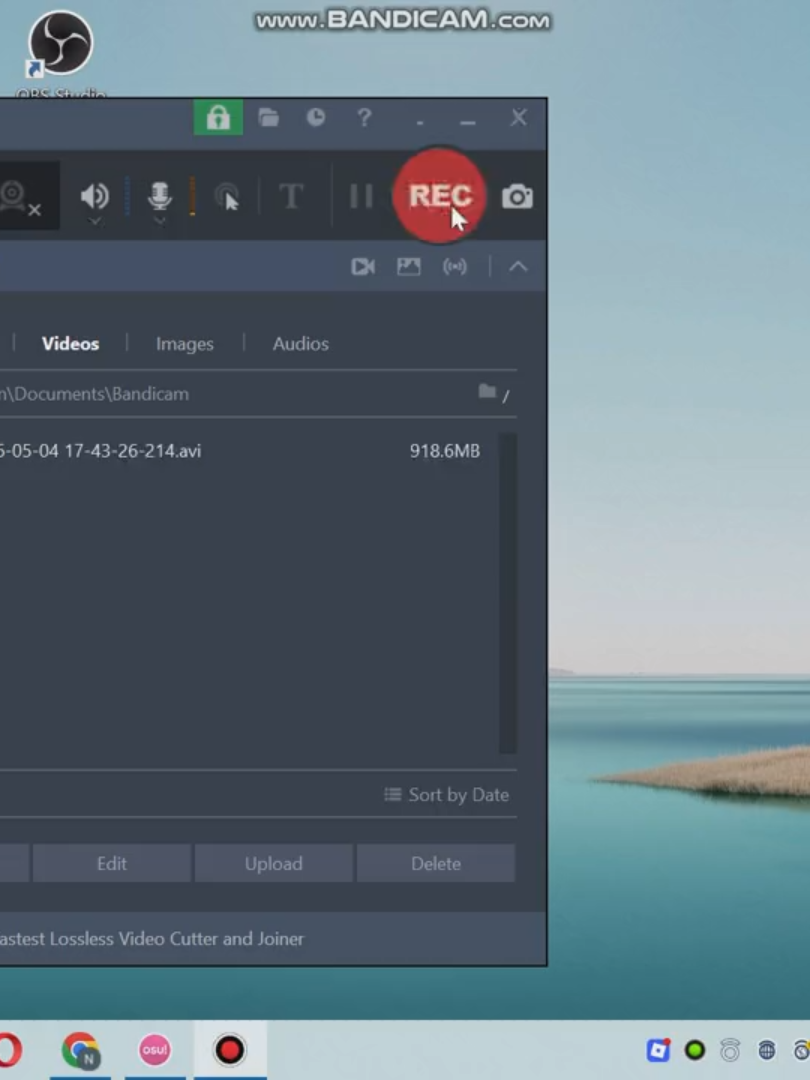
Task: Switch to the Audios tab
Action: (300, 344)
